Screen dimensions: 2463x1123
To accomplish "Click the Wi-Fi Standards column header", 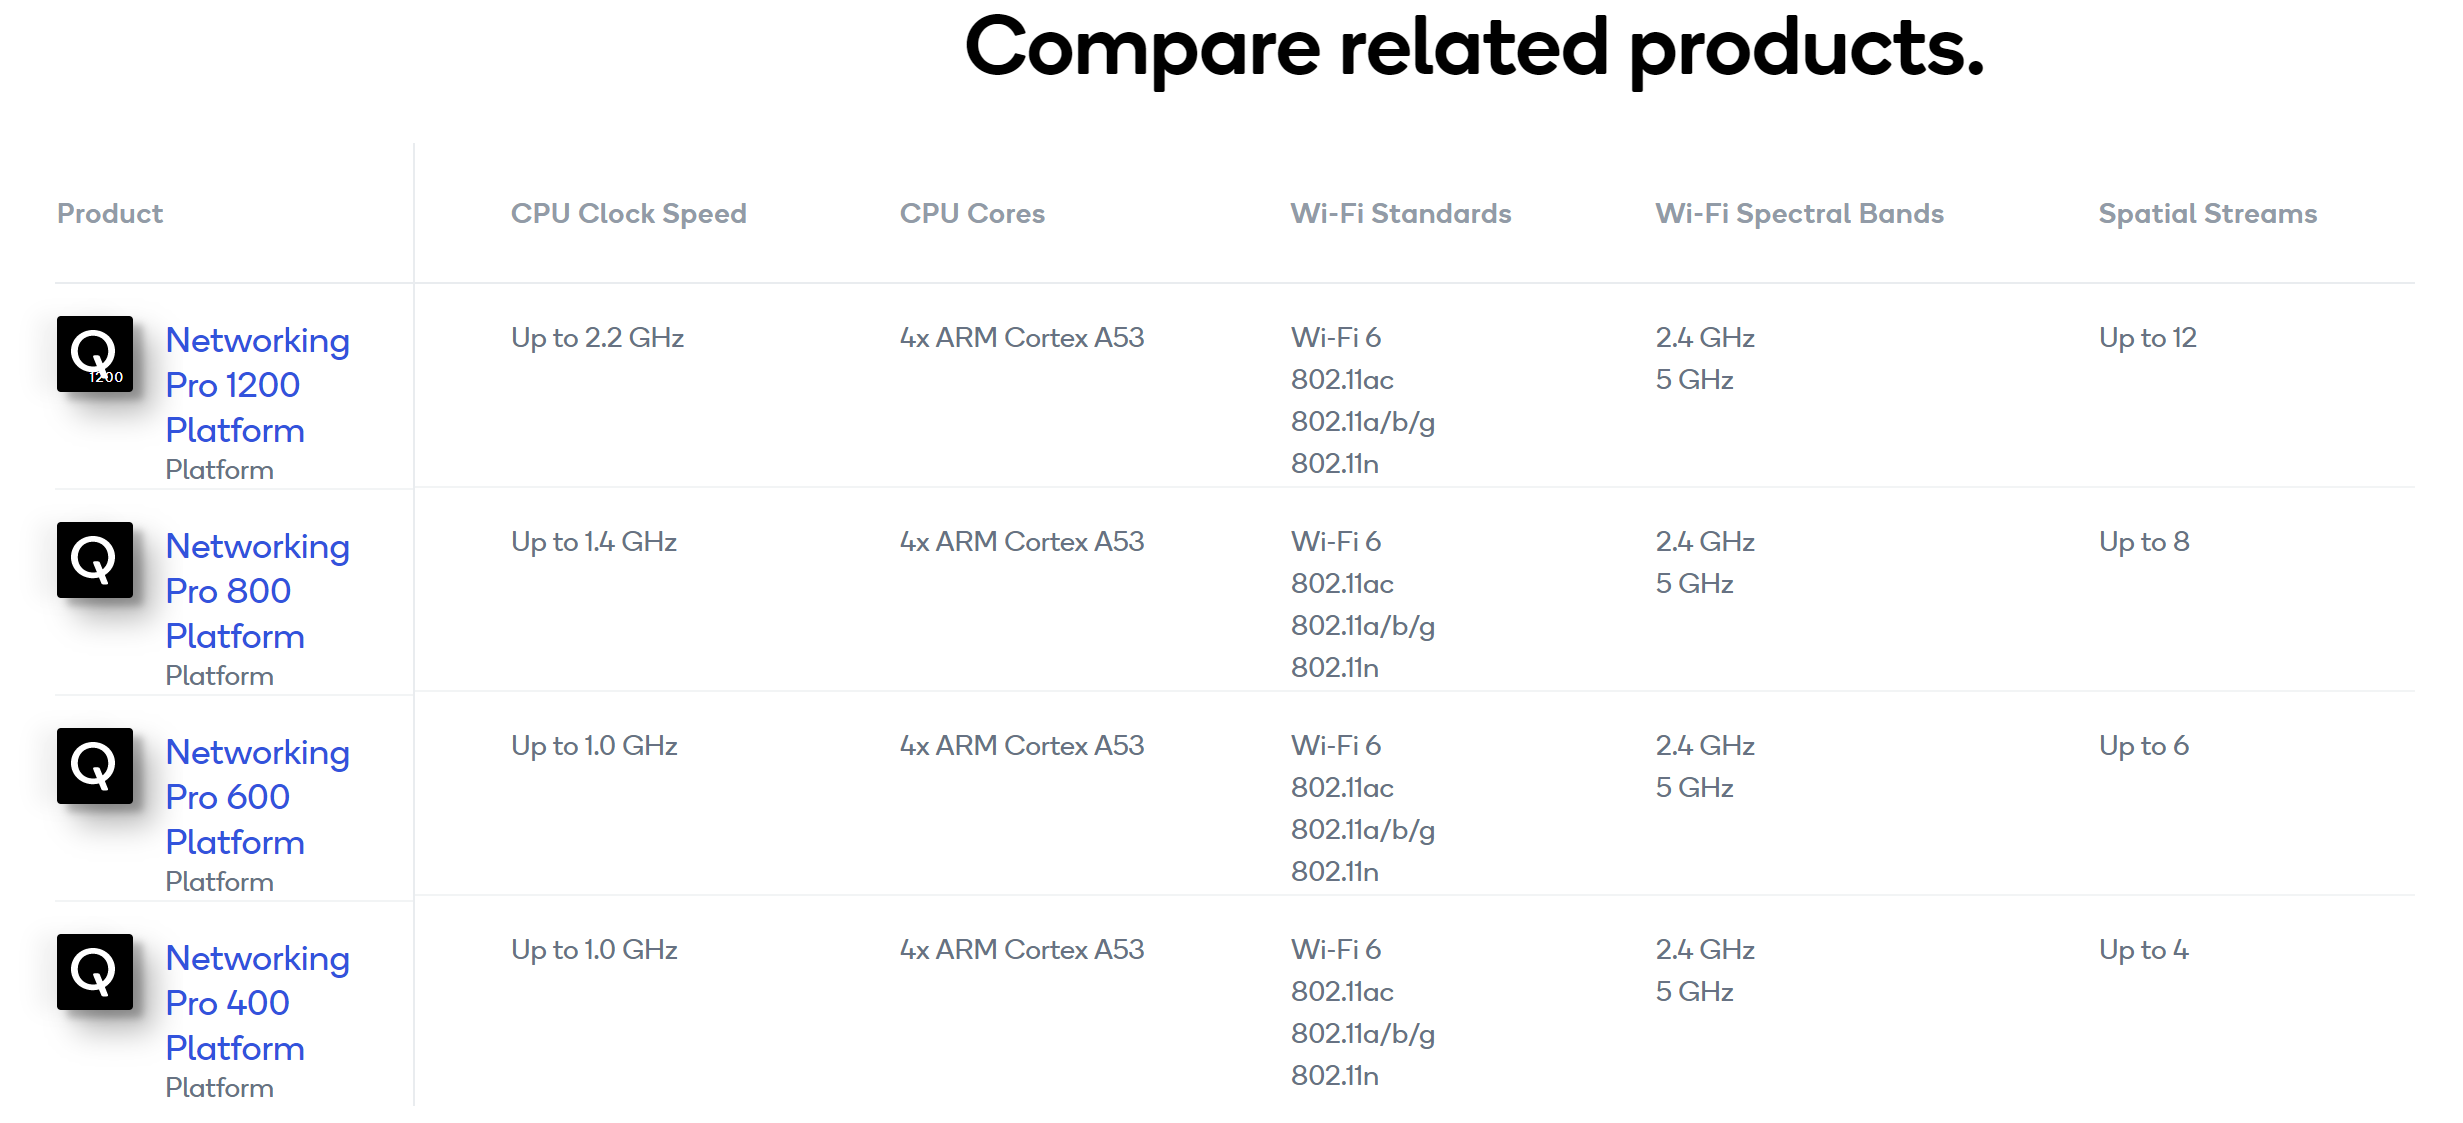I will tap(1401, 214).
